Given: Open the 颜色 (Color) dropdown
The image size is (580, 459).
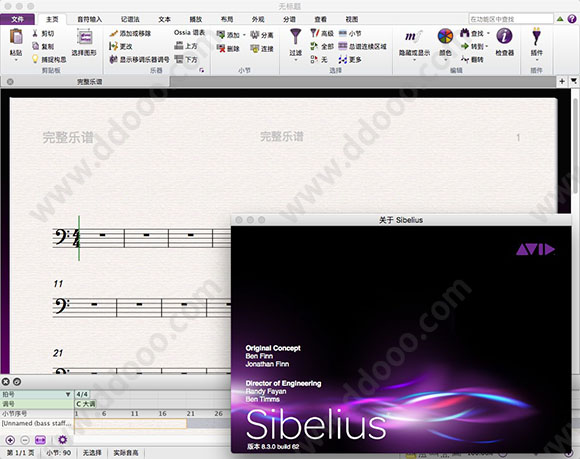Looking at the screenshot, I should click(445, 60).
